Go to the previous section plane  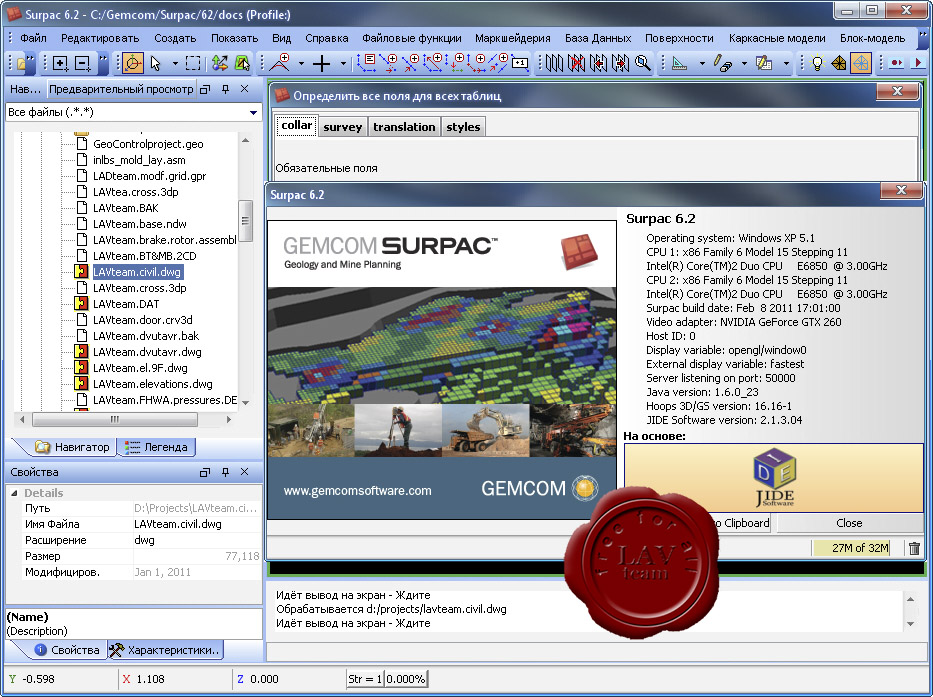(x=598, y=63)
